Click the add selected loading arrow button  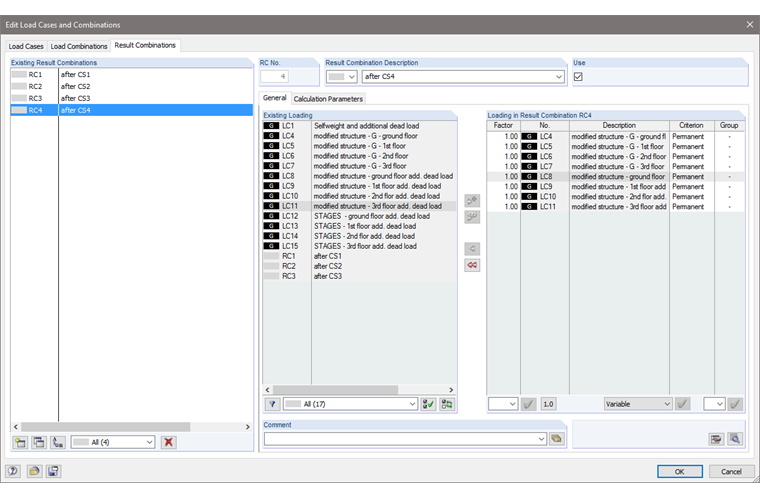click(x=472, y=201)
